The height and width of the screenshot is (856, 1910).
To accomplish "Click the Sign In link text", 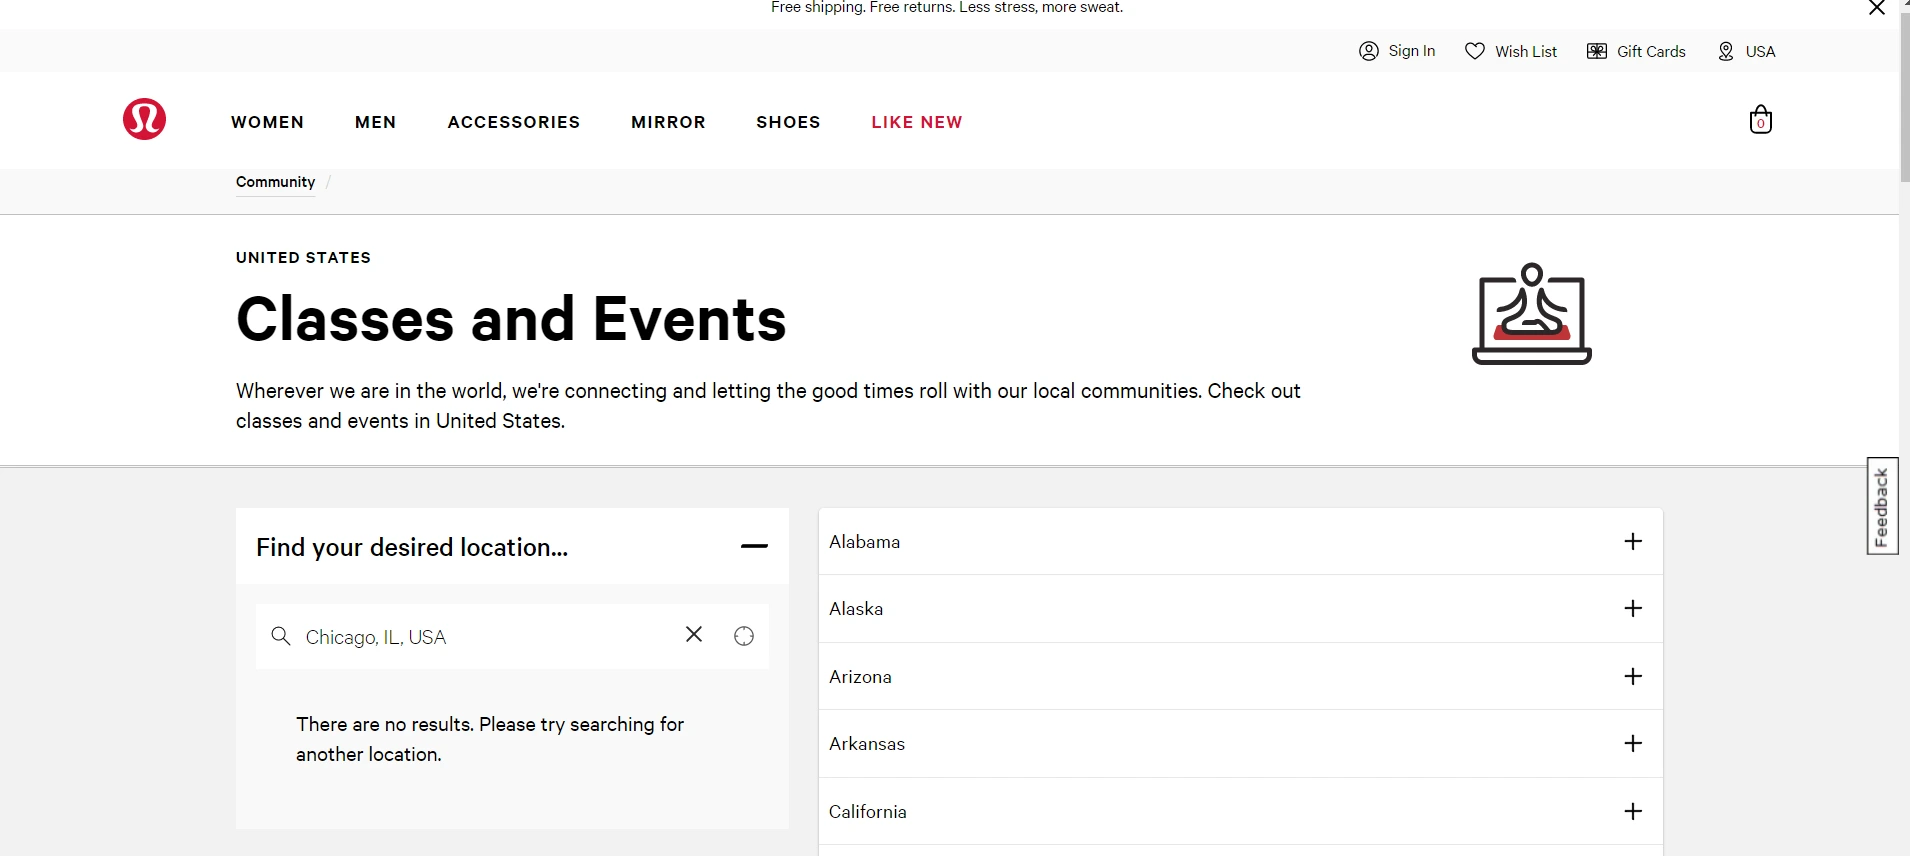I will pos(1412,51).
